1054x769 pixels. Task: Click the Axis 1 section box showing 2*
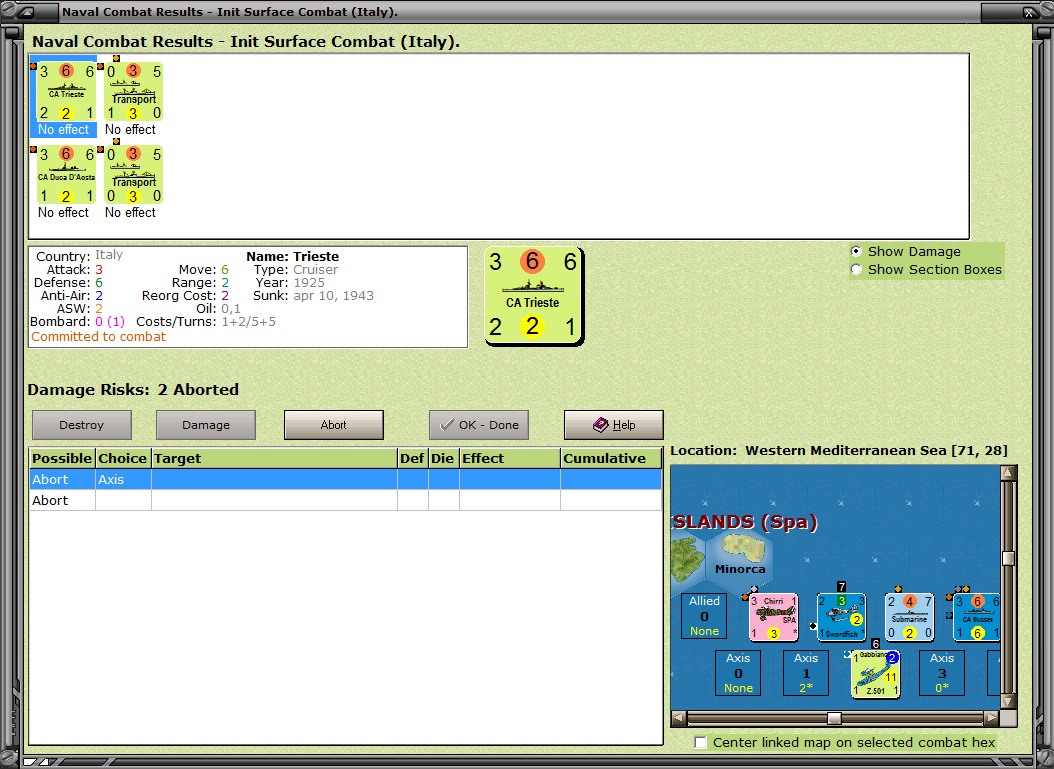(x=805, y=673)
